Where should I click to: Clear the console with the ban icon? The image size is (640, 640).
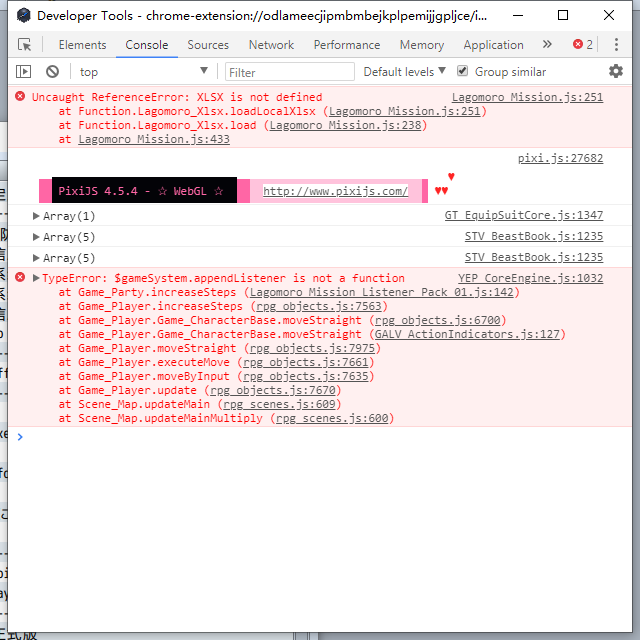52,72
